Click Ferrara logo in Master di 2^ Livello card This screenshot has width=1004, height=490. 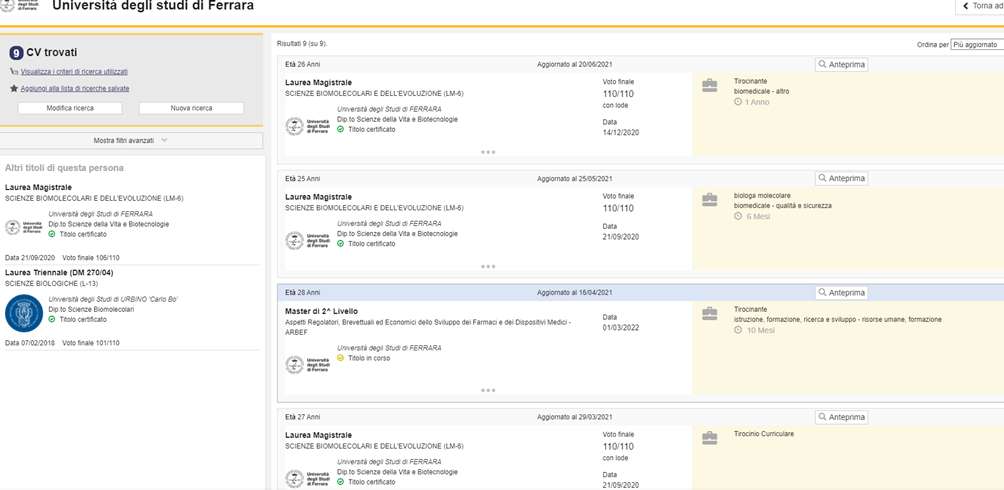tap(307, 364)
